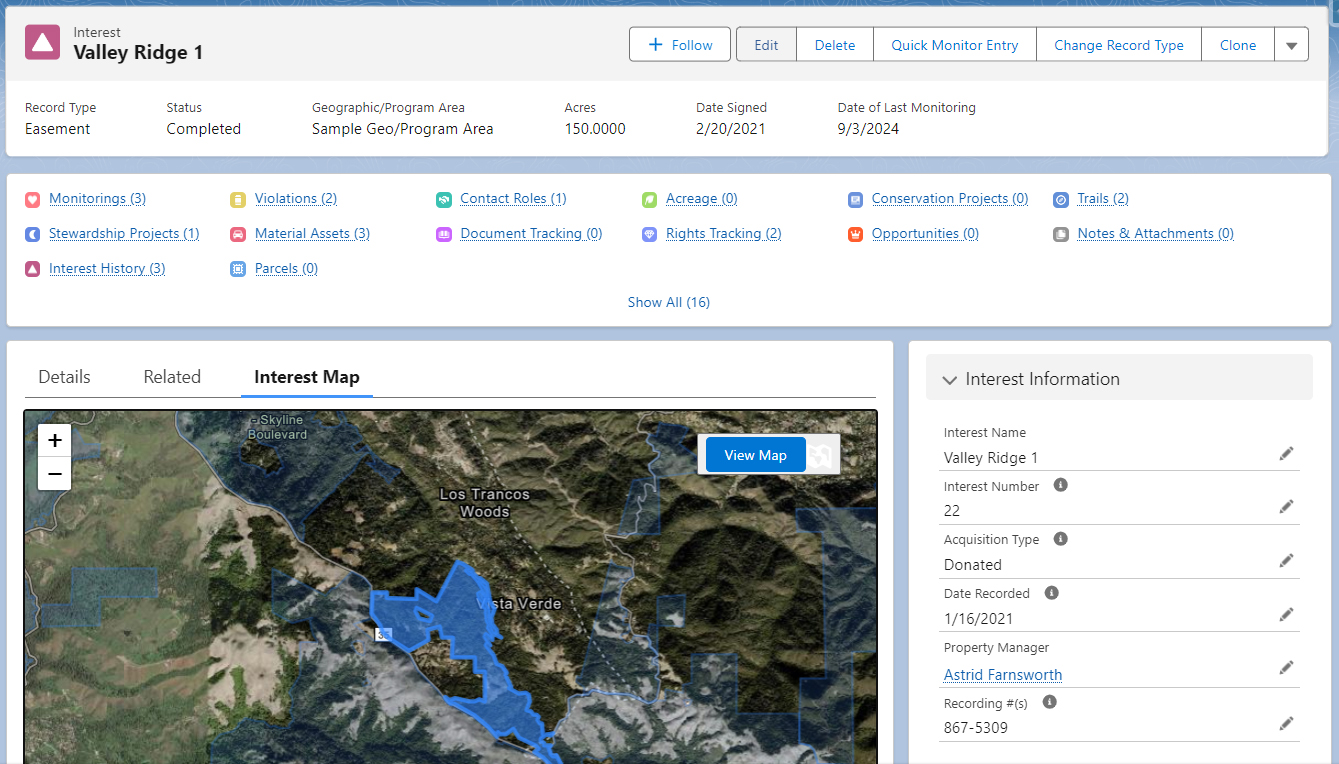This screenshot has width=1339, height=764.
Task: Click the Contact Roles related list icon
Action: [x=444, y=199]
